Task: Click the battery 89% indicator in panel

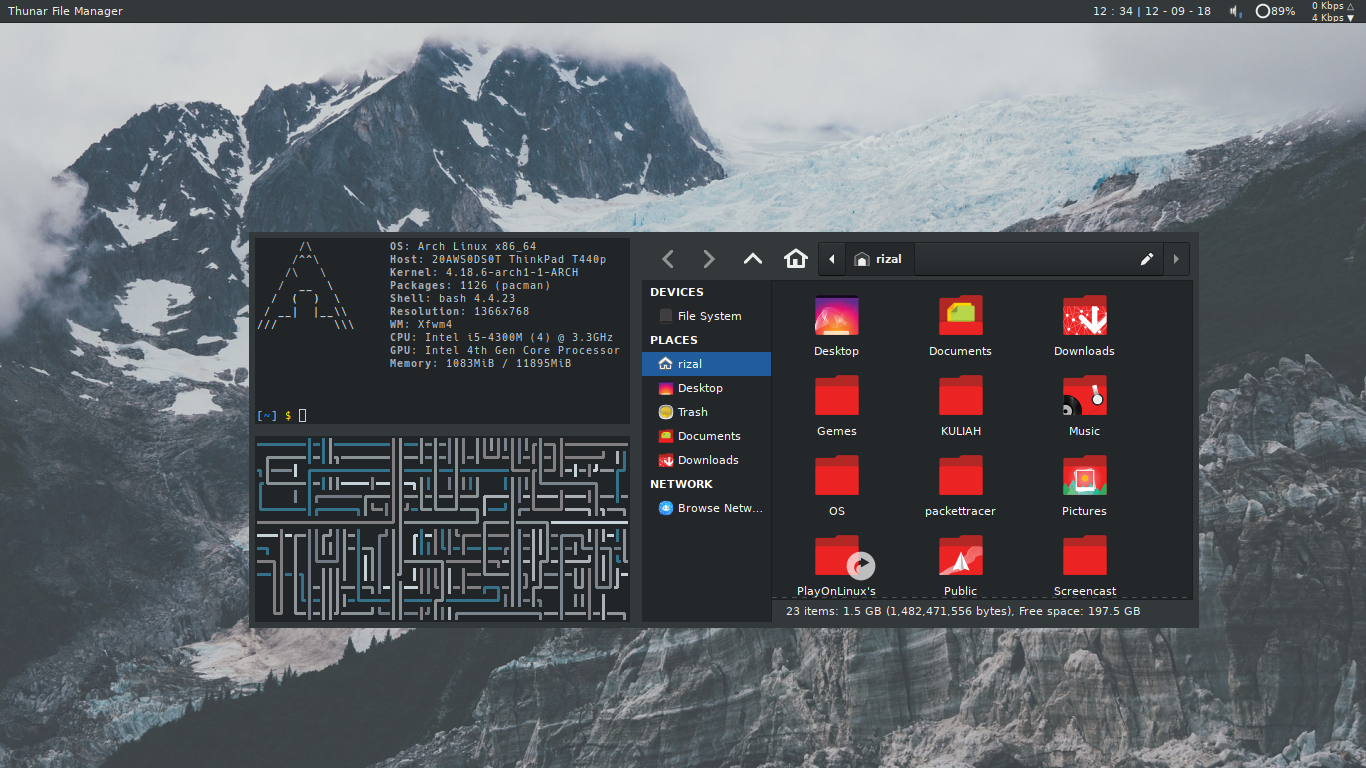Action: pos(1275,11)
